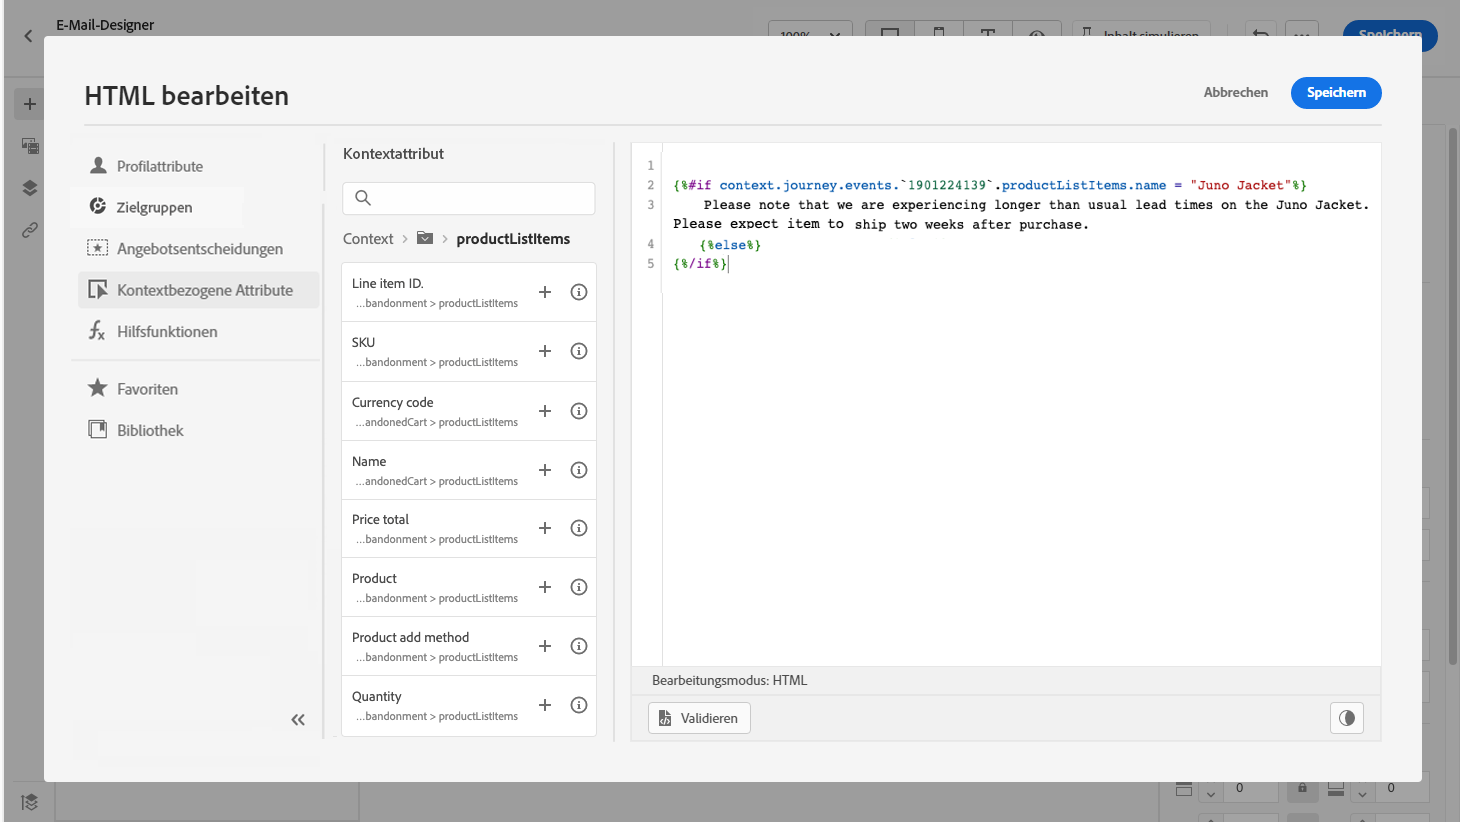Show info for SKU attribute
Image resolution: width=1460 pixels, height=822 pixels.
tap(578, 351)
